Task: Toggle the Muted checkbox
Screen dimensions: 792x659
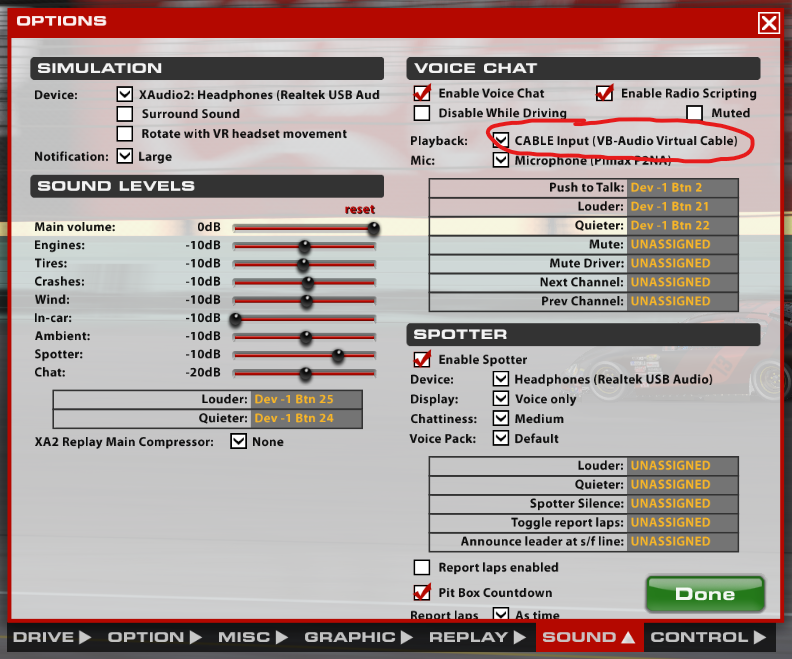Action: coord(694,113)
